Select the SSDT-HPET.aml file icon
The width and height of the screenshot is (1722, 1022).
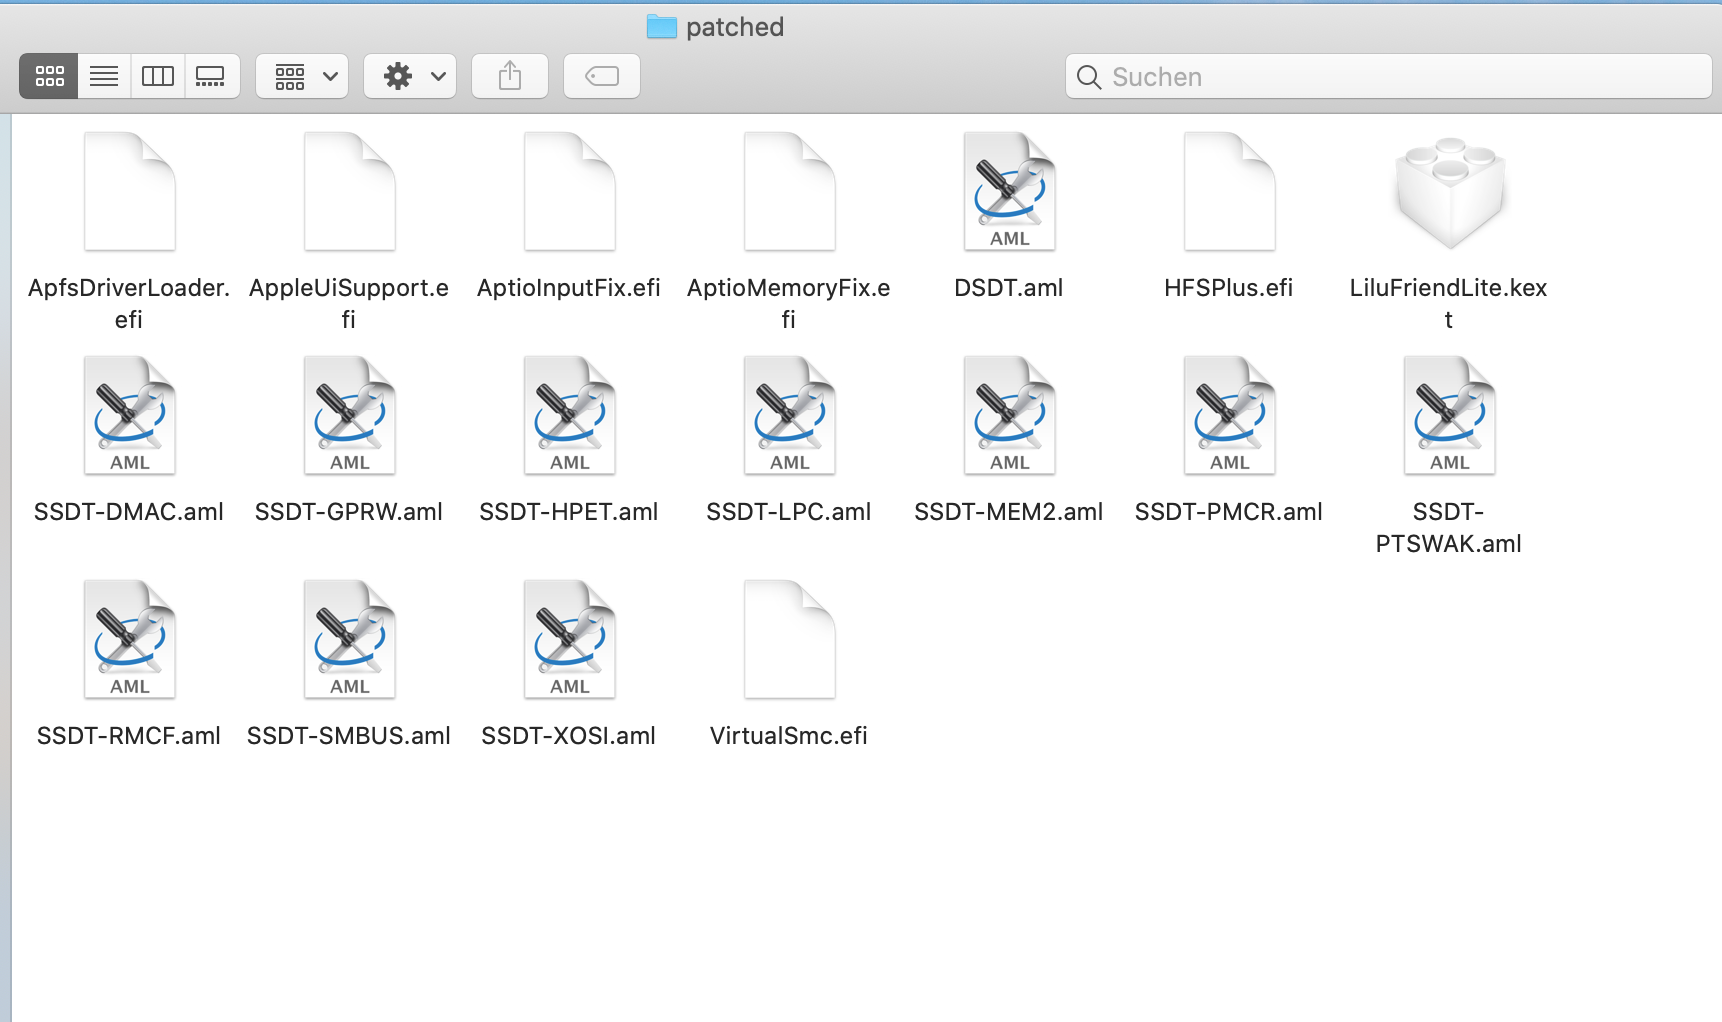click(x=570, y=415)
